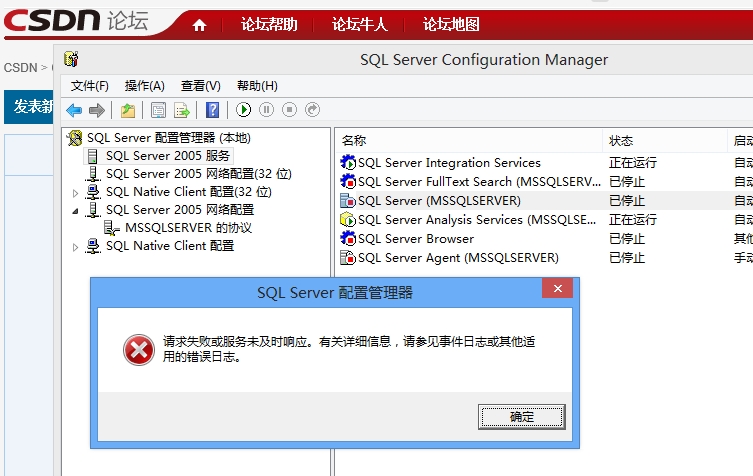
Task: Click the 名称 column header
Action: click(355, 141)
